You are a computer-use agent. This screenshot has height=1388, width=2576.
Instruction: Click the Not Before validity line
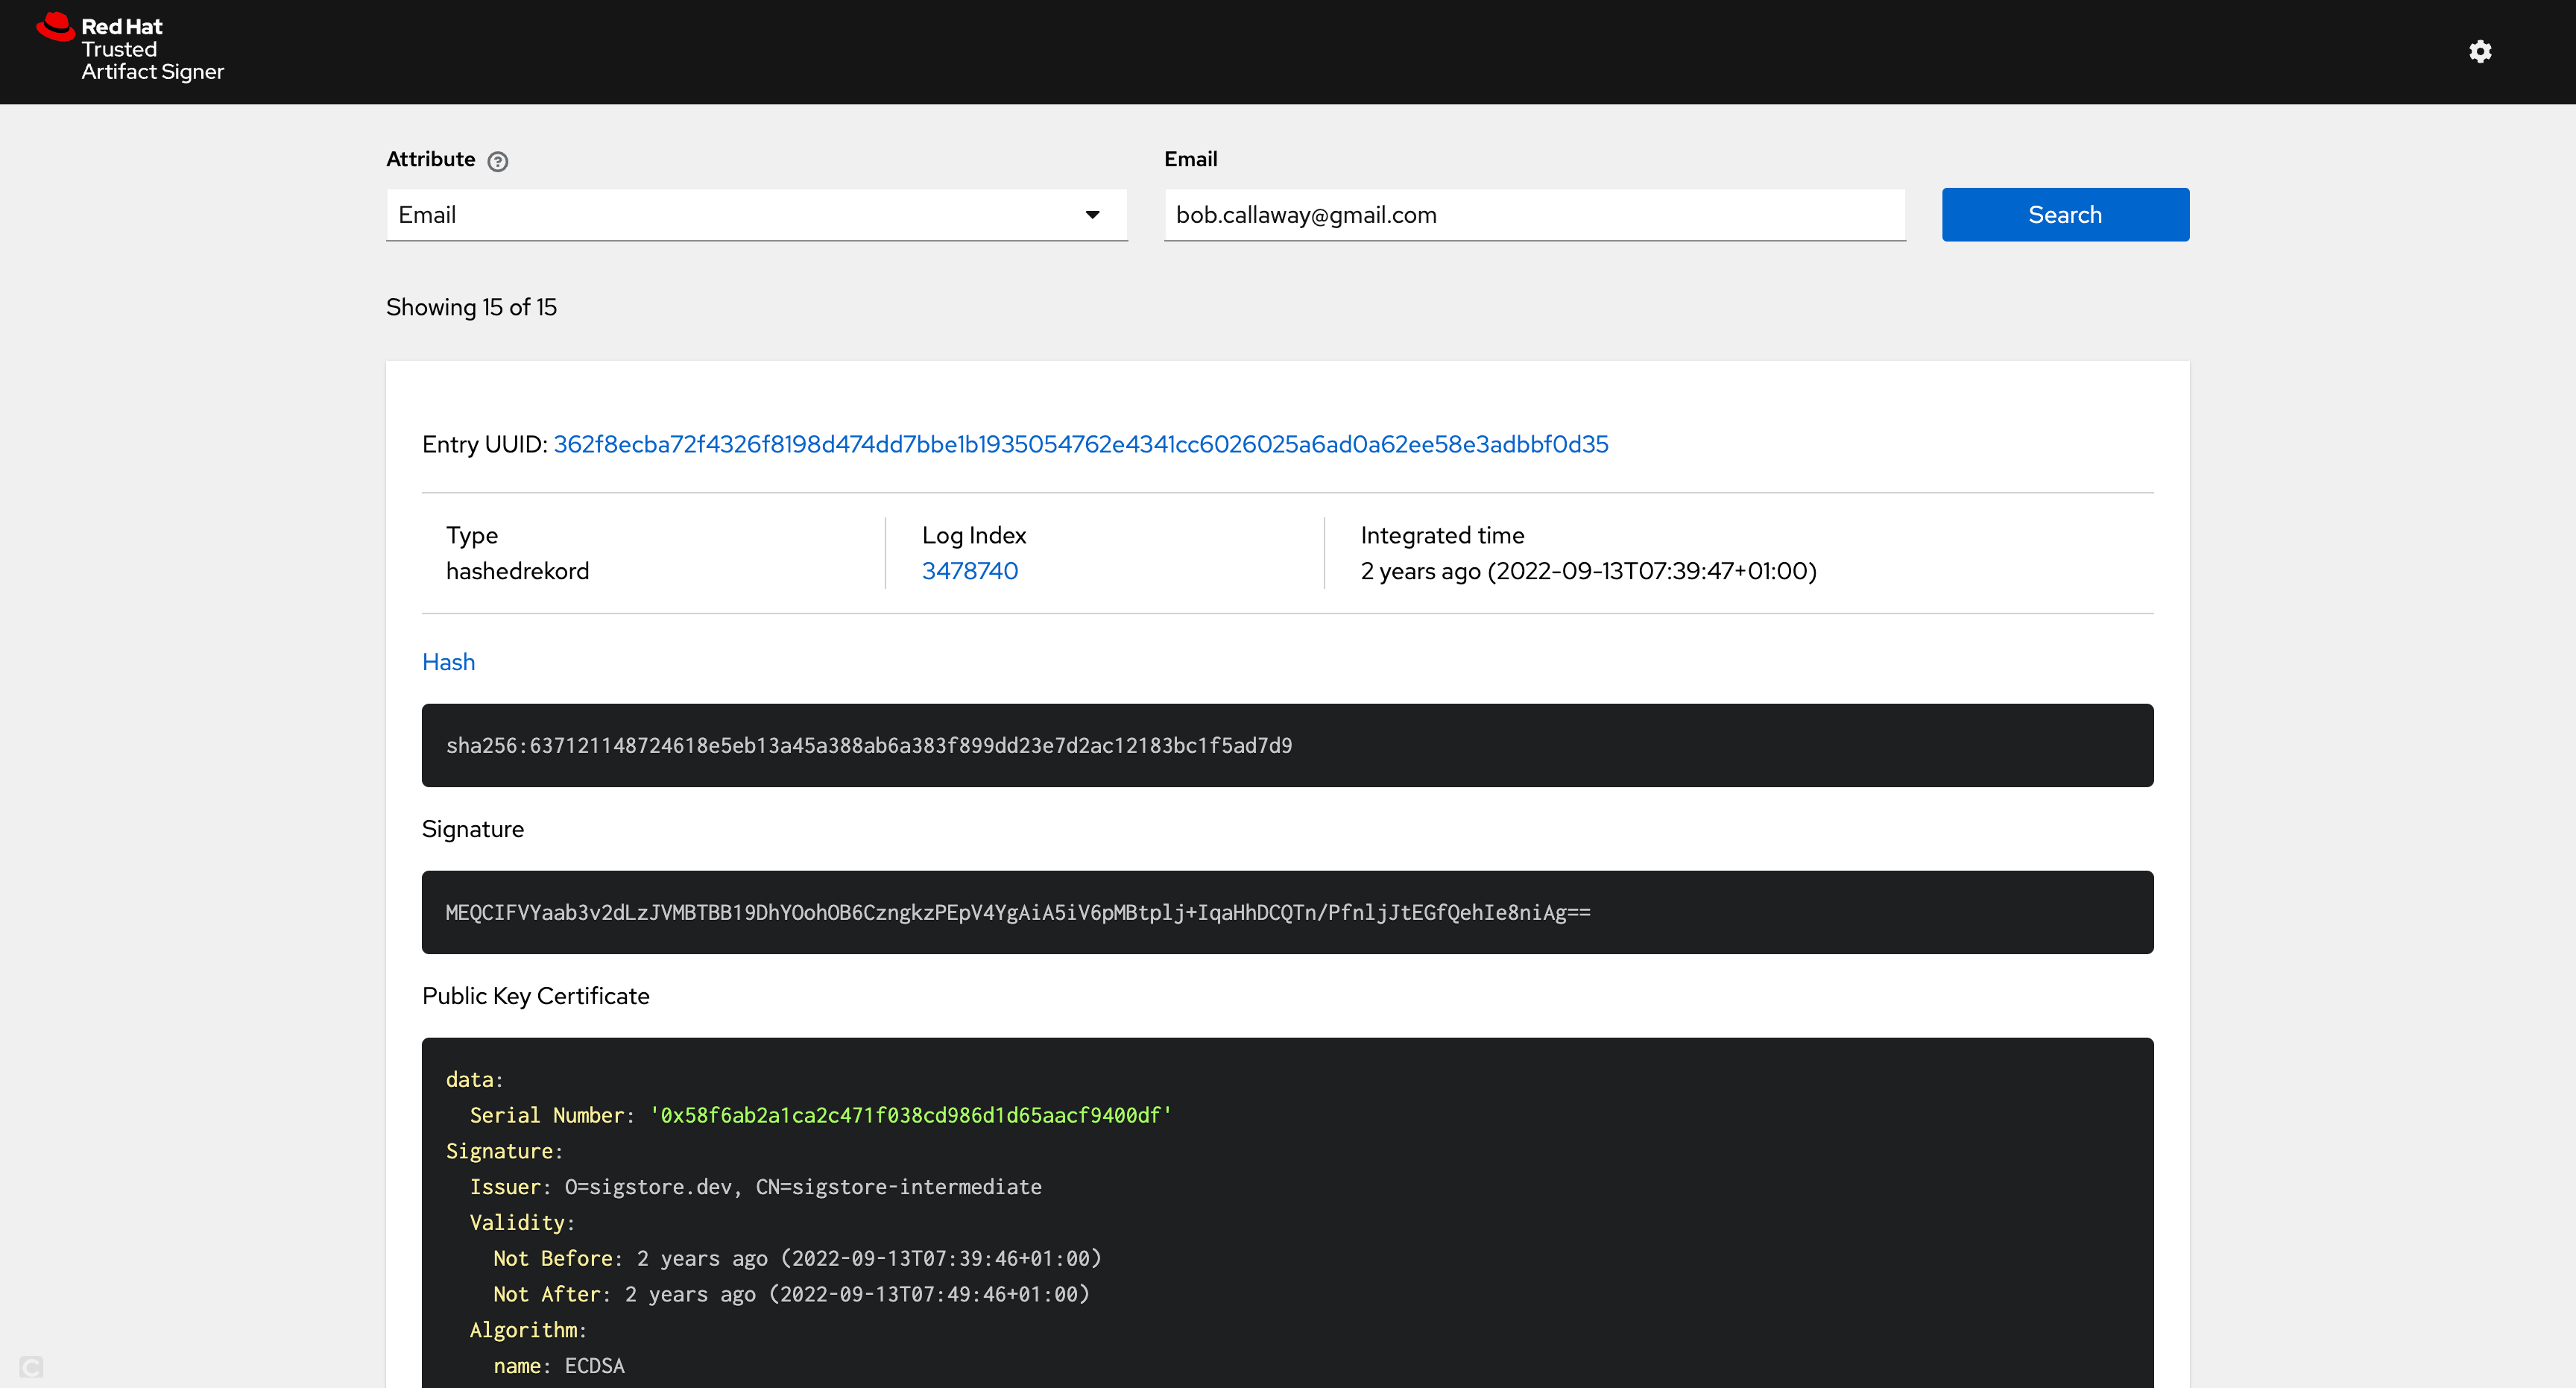point(796,1258)
